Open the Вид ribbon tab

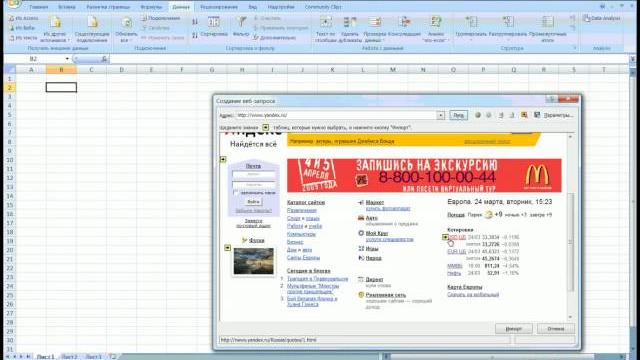(x=253, y=7)
